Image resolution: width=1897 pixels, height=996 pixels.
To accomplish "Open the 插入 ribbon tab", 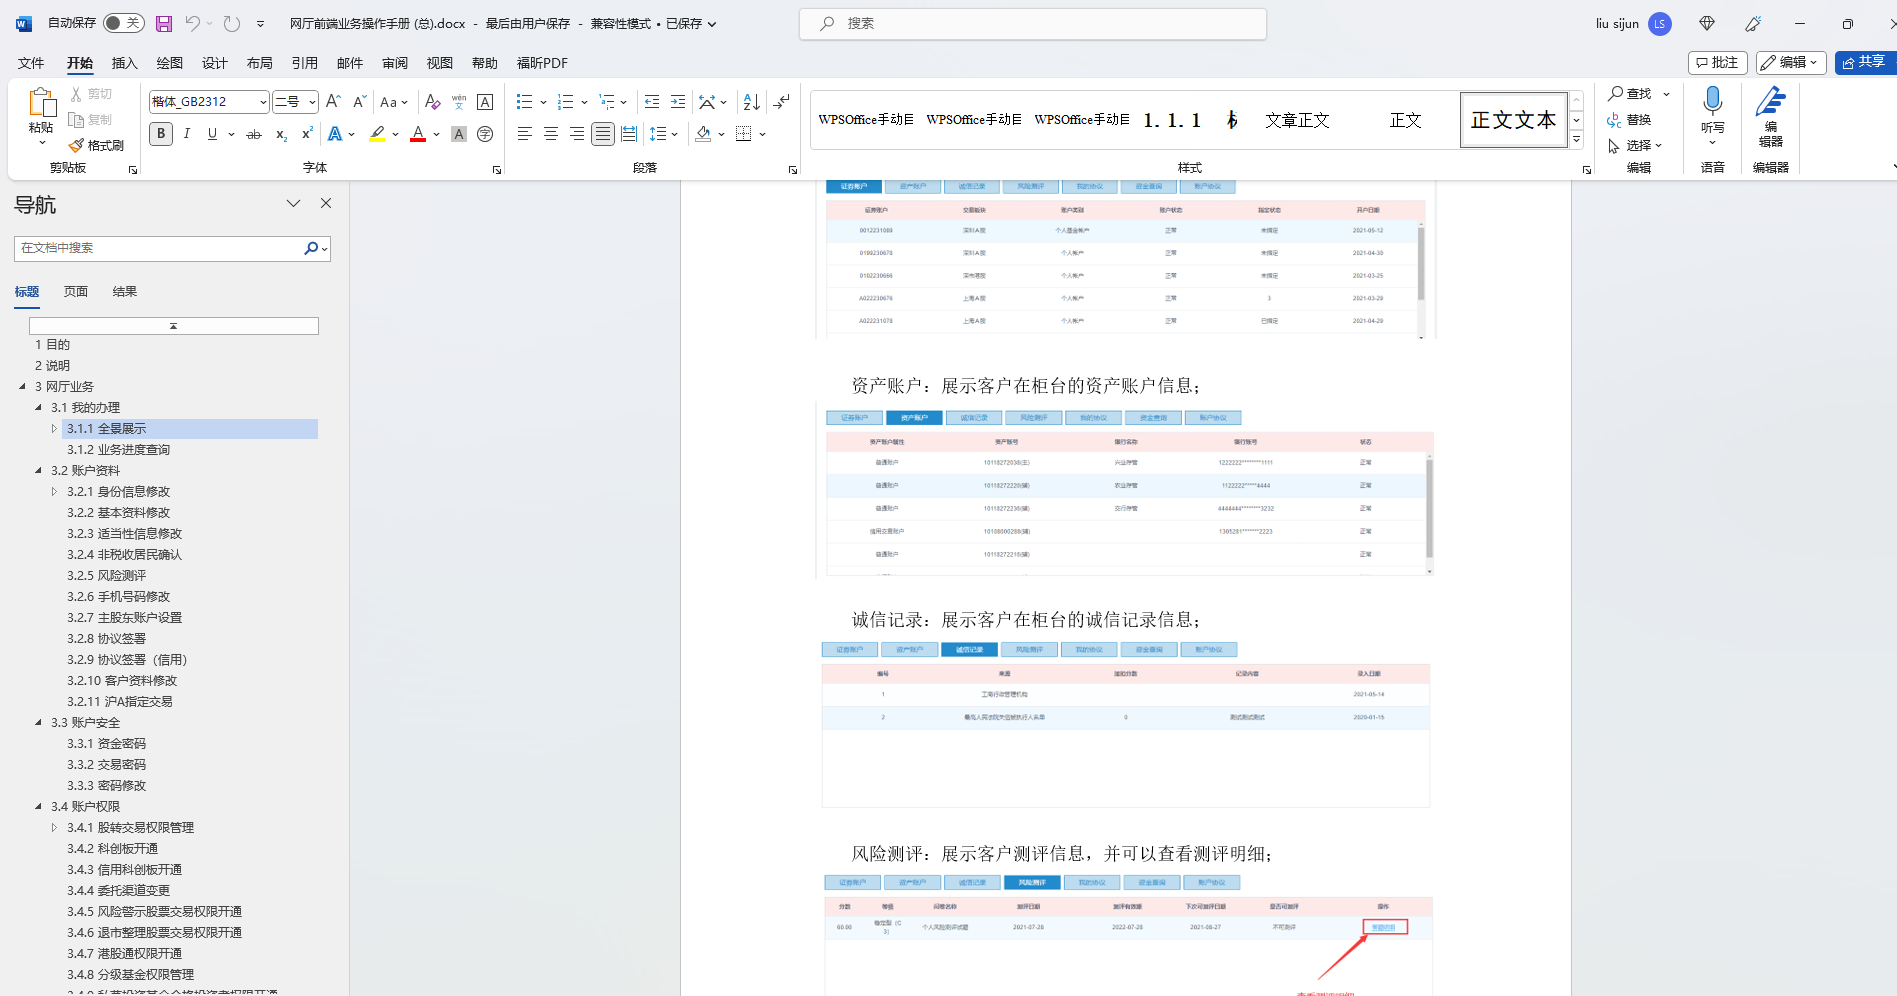I will [x=124, y=63].
